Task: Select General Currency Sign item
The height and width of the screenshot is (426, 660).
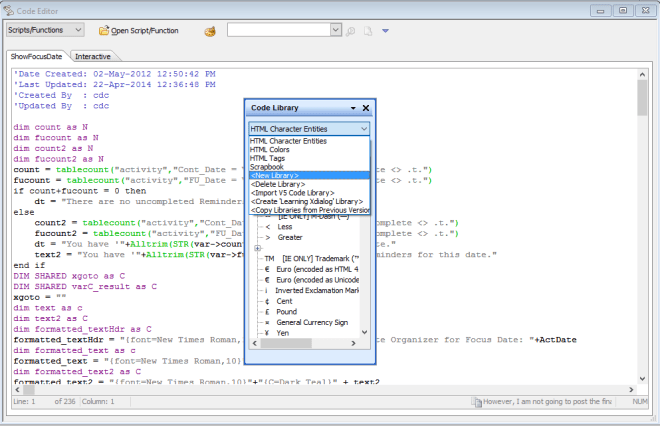Action: [312, 322]
